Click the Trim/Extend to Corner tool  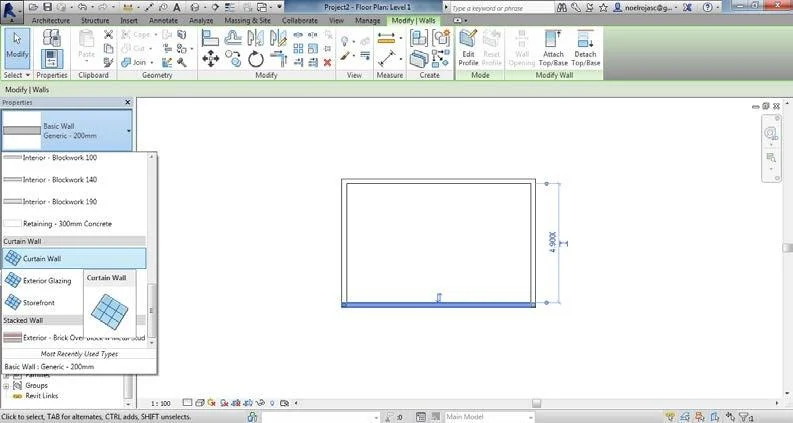(278, 59)
